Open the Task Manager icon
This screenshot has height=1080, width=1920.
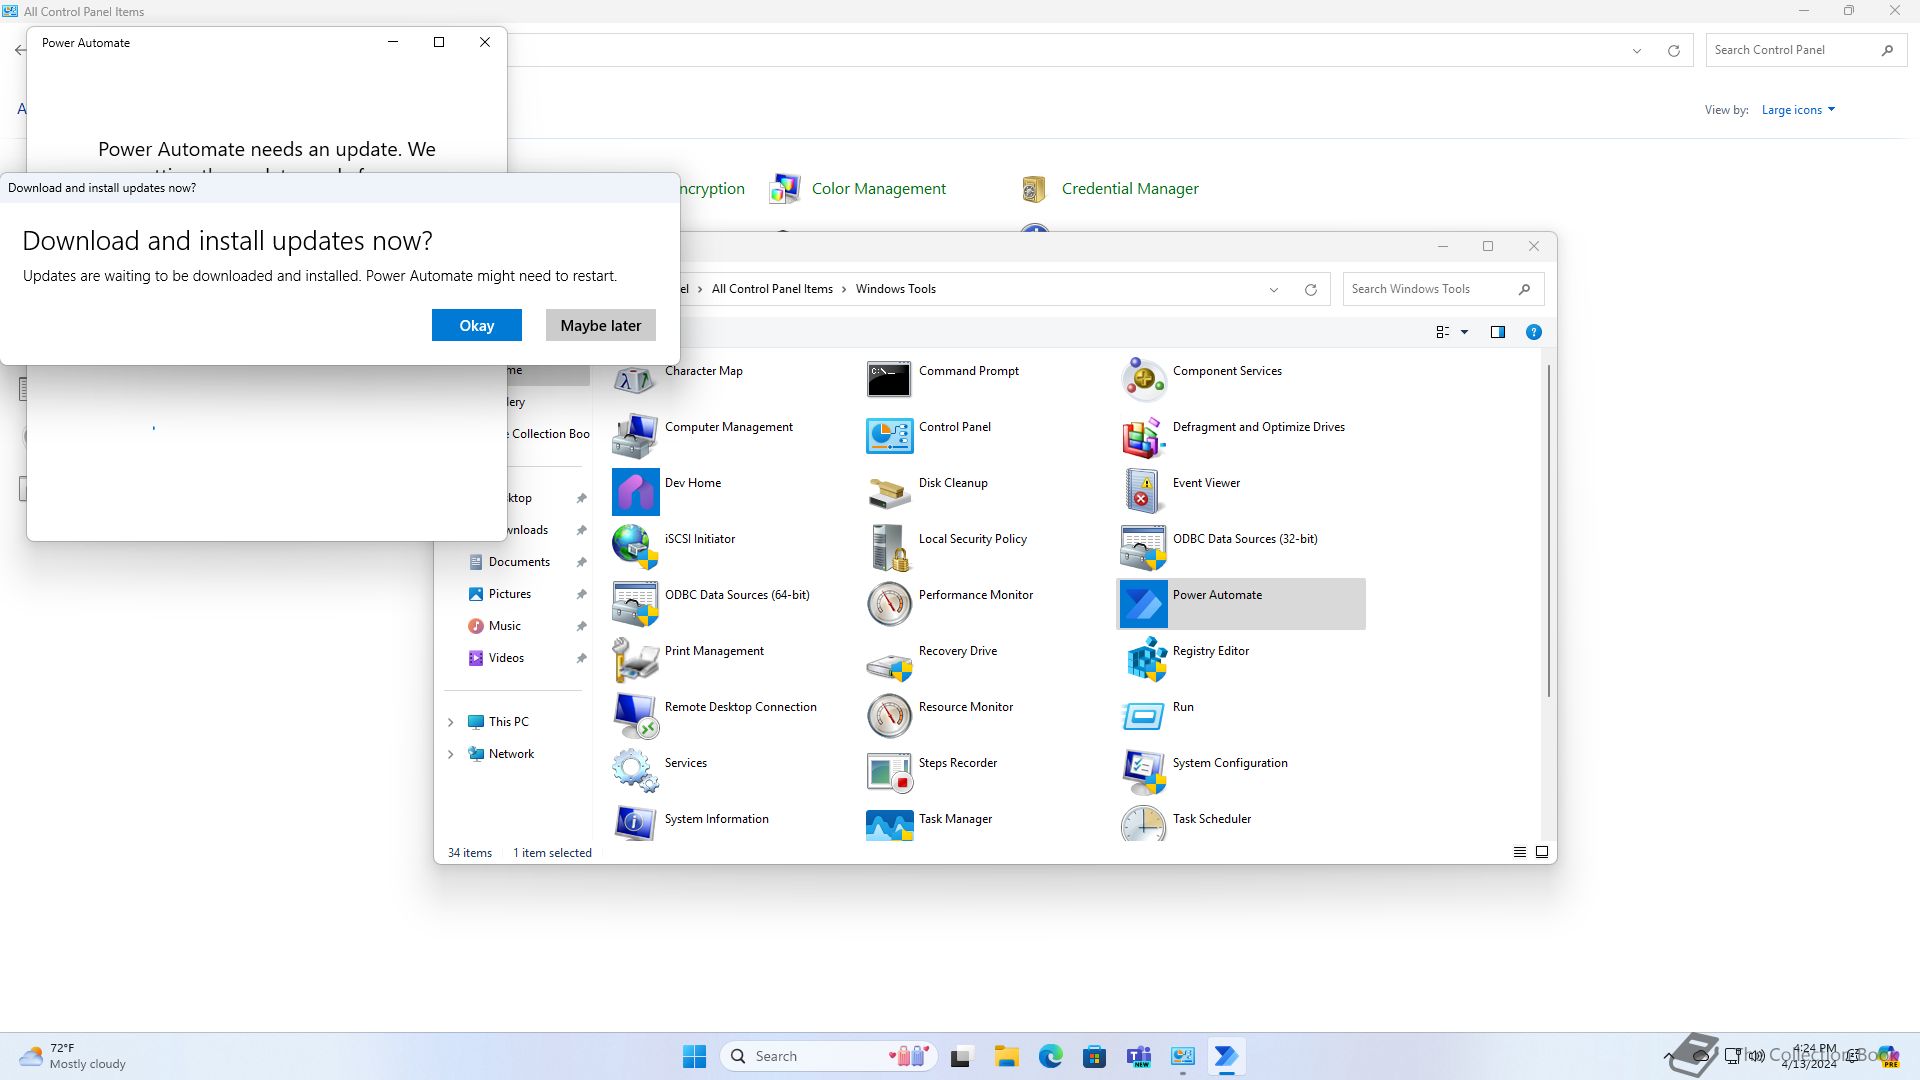[889, 825]
